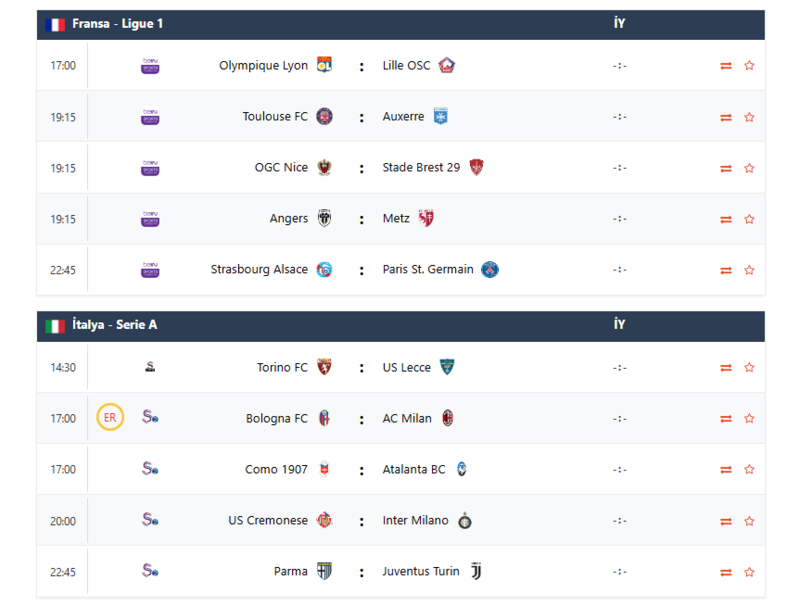Click beIN Sports icon on Lyon match row
800x605 pixels.
pyautogui.click(x=150, y=66)
